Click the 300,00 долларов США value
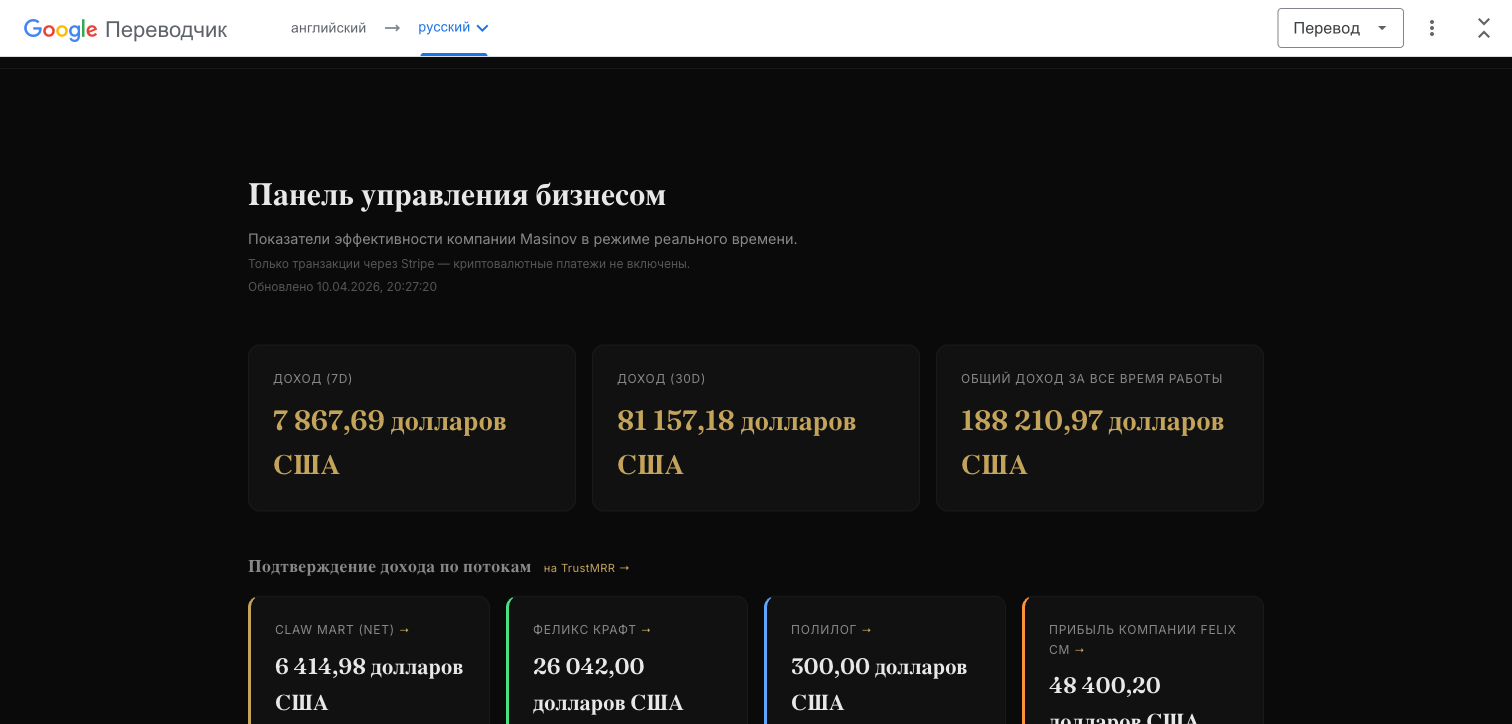 click(879, 685)
